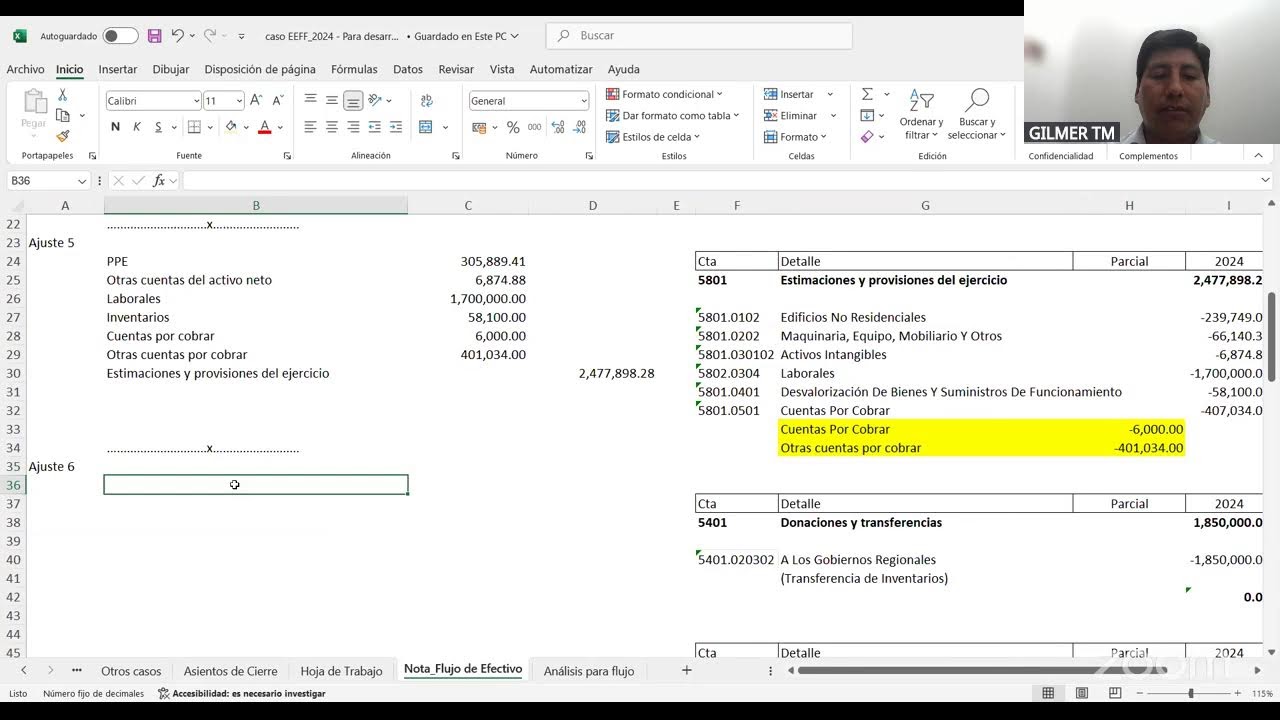Collapse the ribbon with the chevron

pos(1258,155)
